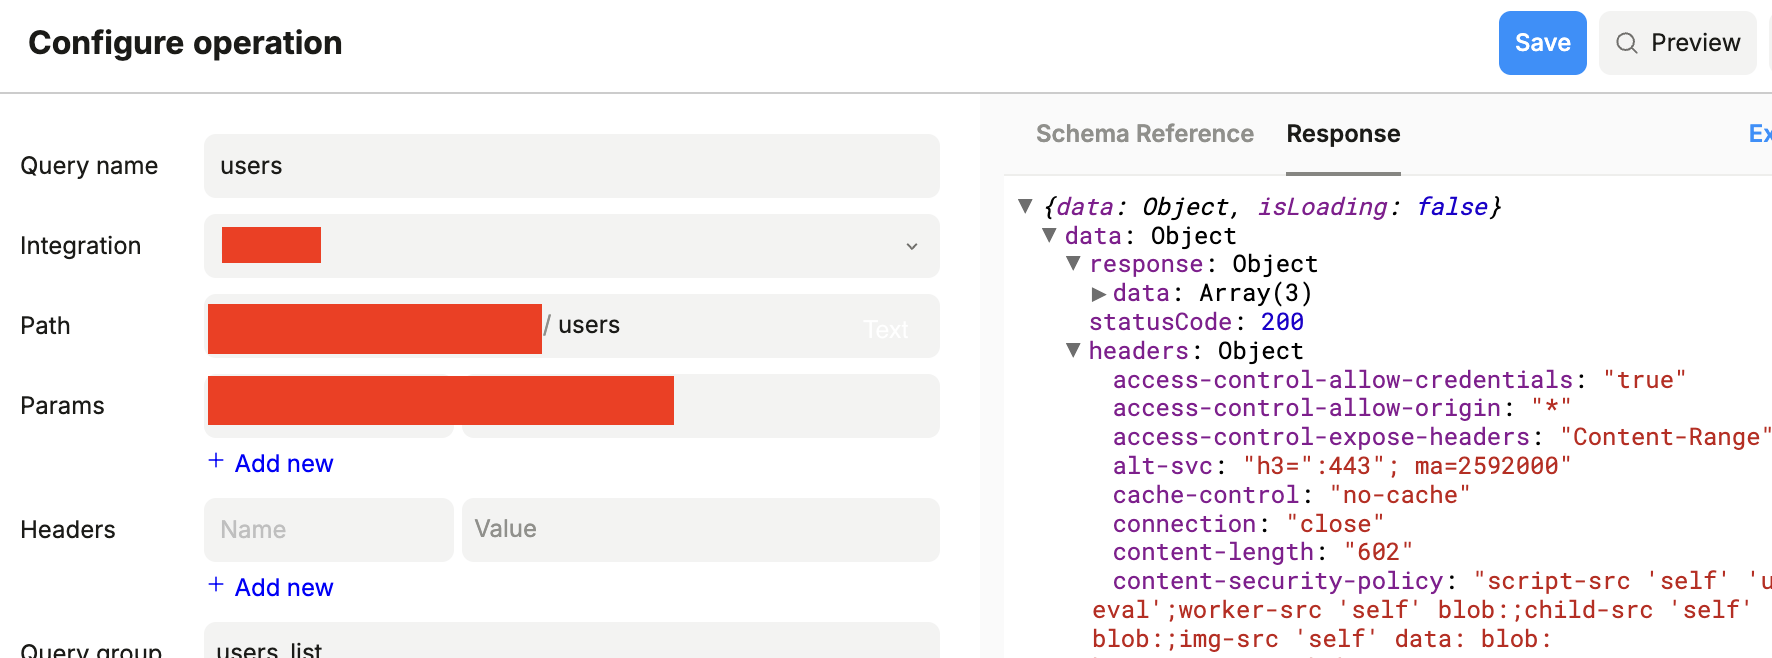Focus the Headers Name input field
The width and height of the screenshot is (1772, 658).
[328, 529]
